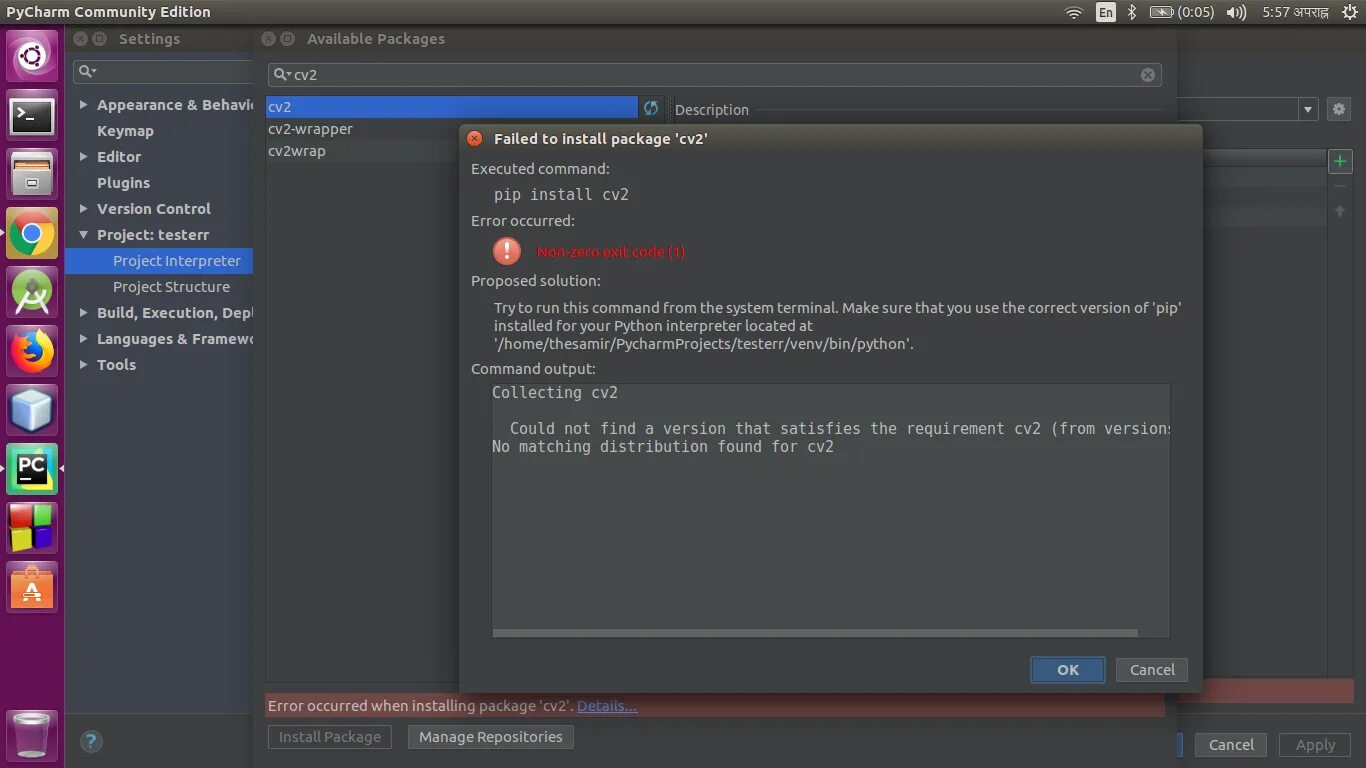Open Trash bin in dock
This screenshot has width=1366, height=768.
point(32,735)
